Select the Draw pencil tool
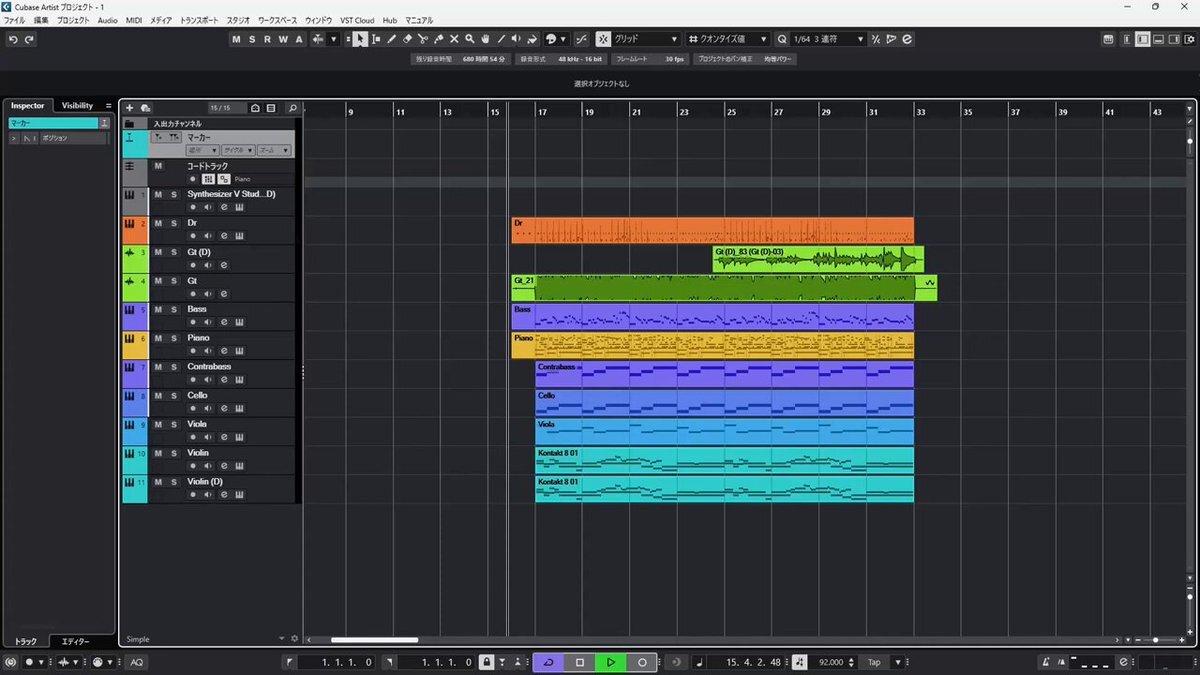The image size is (1200, 675). click(391, 39)
